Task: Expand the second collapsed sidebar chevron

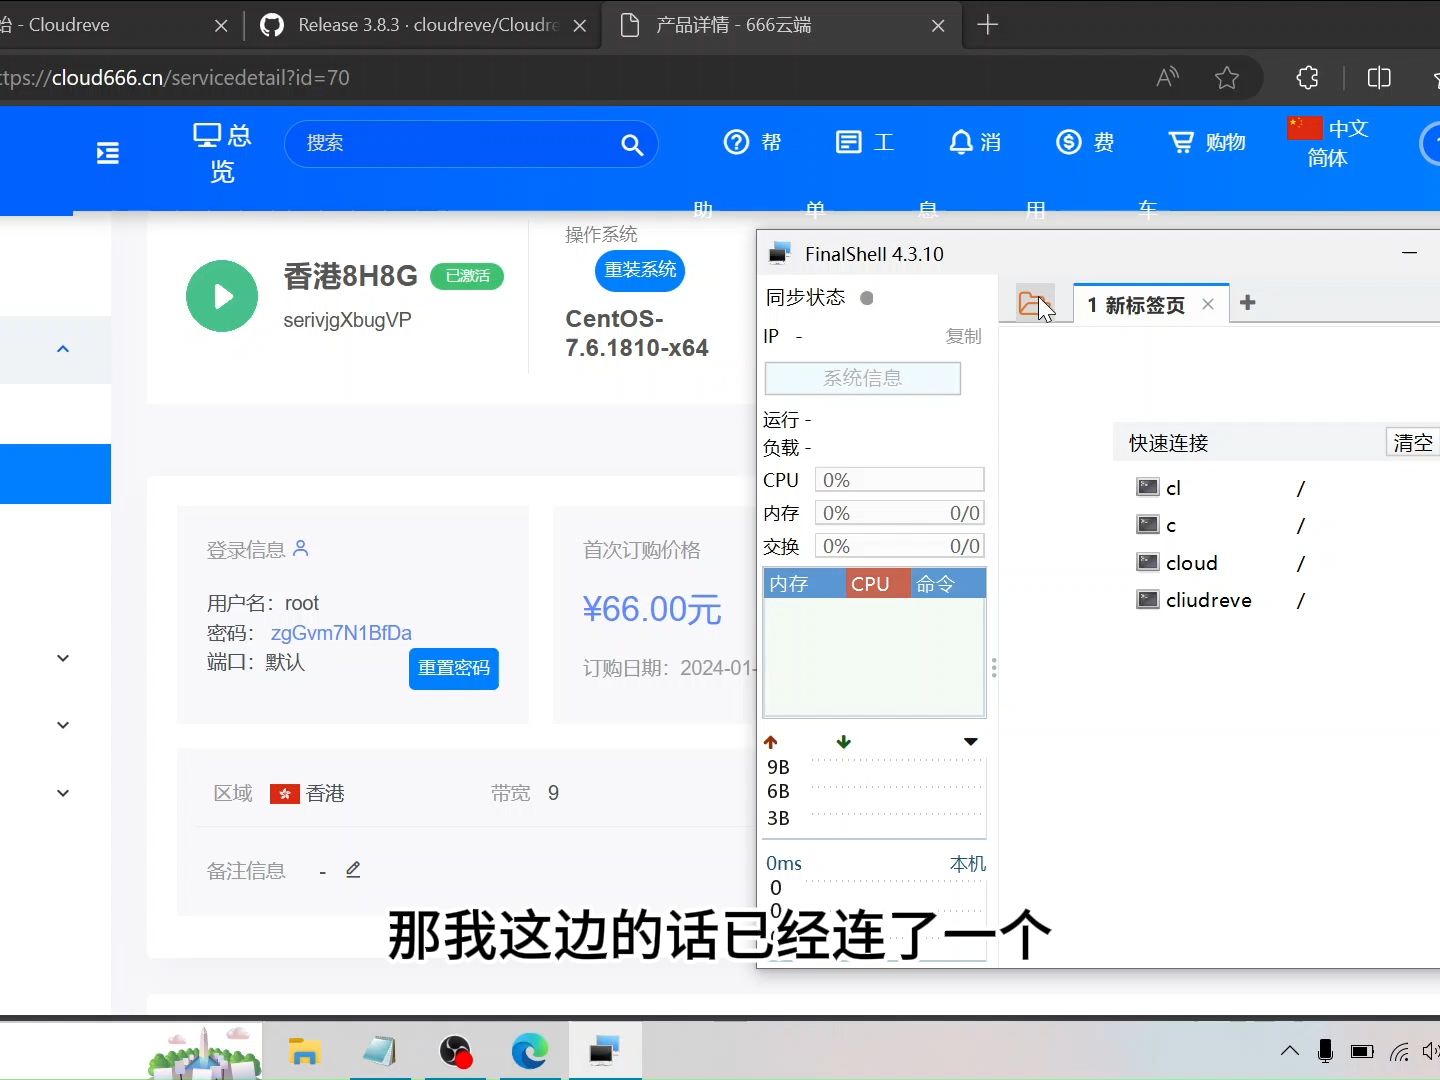Action: tap(63, 725)
